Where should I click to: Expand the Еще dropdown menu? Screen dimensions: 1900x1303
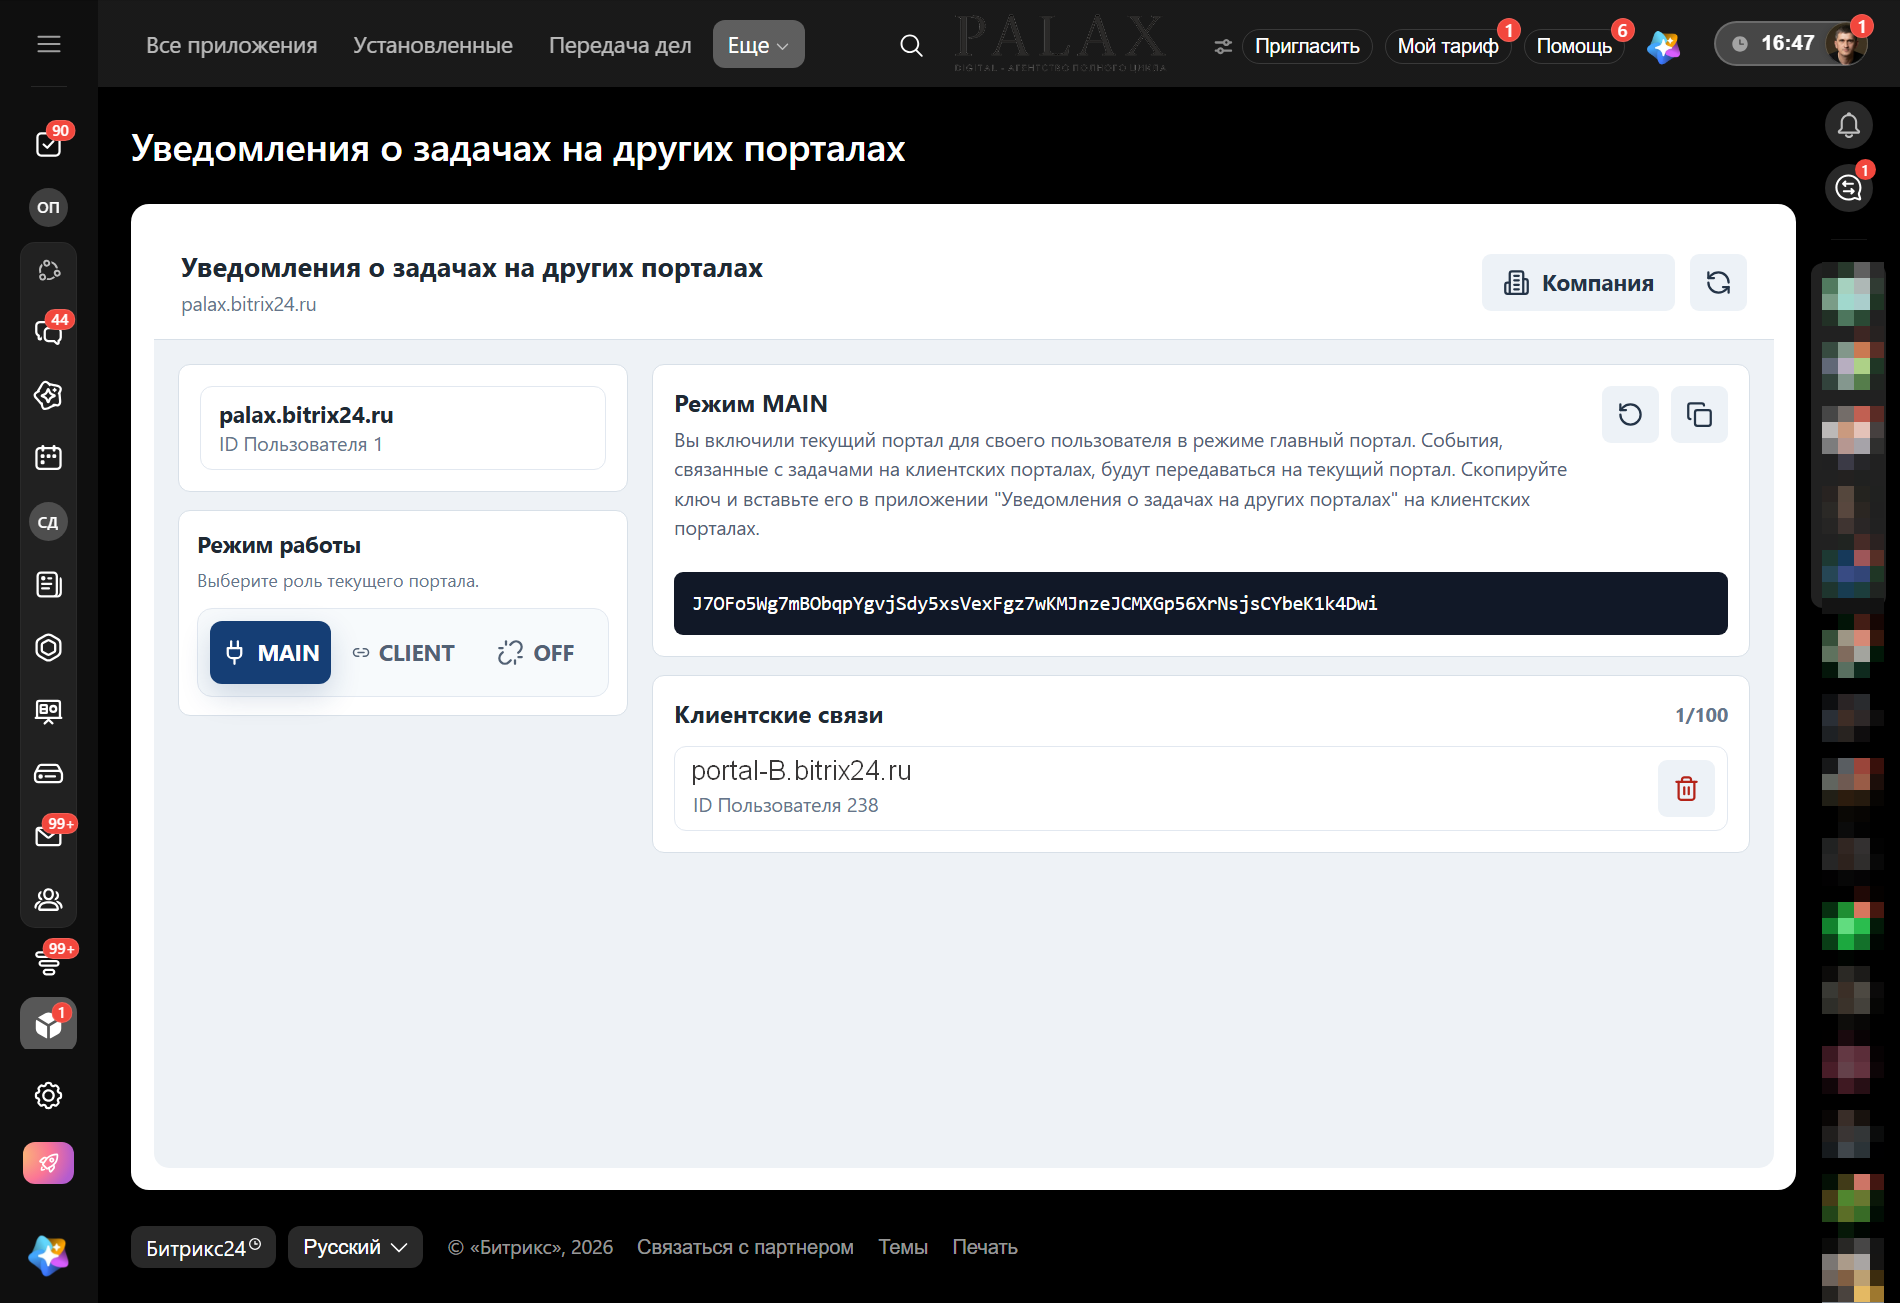[758, 45]
